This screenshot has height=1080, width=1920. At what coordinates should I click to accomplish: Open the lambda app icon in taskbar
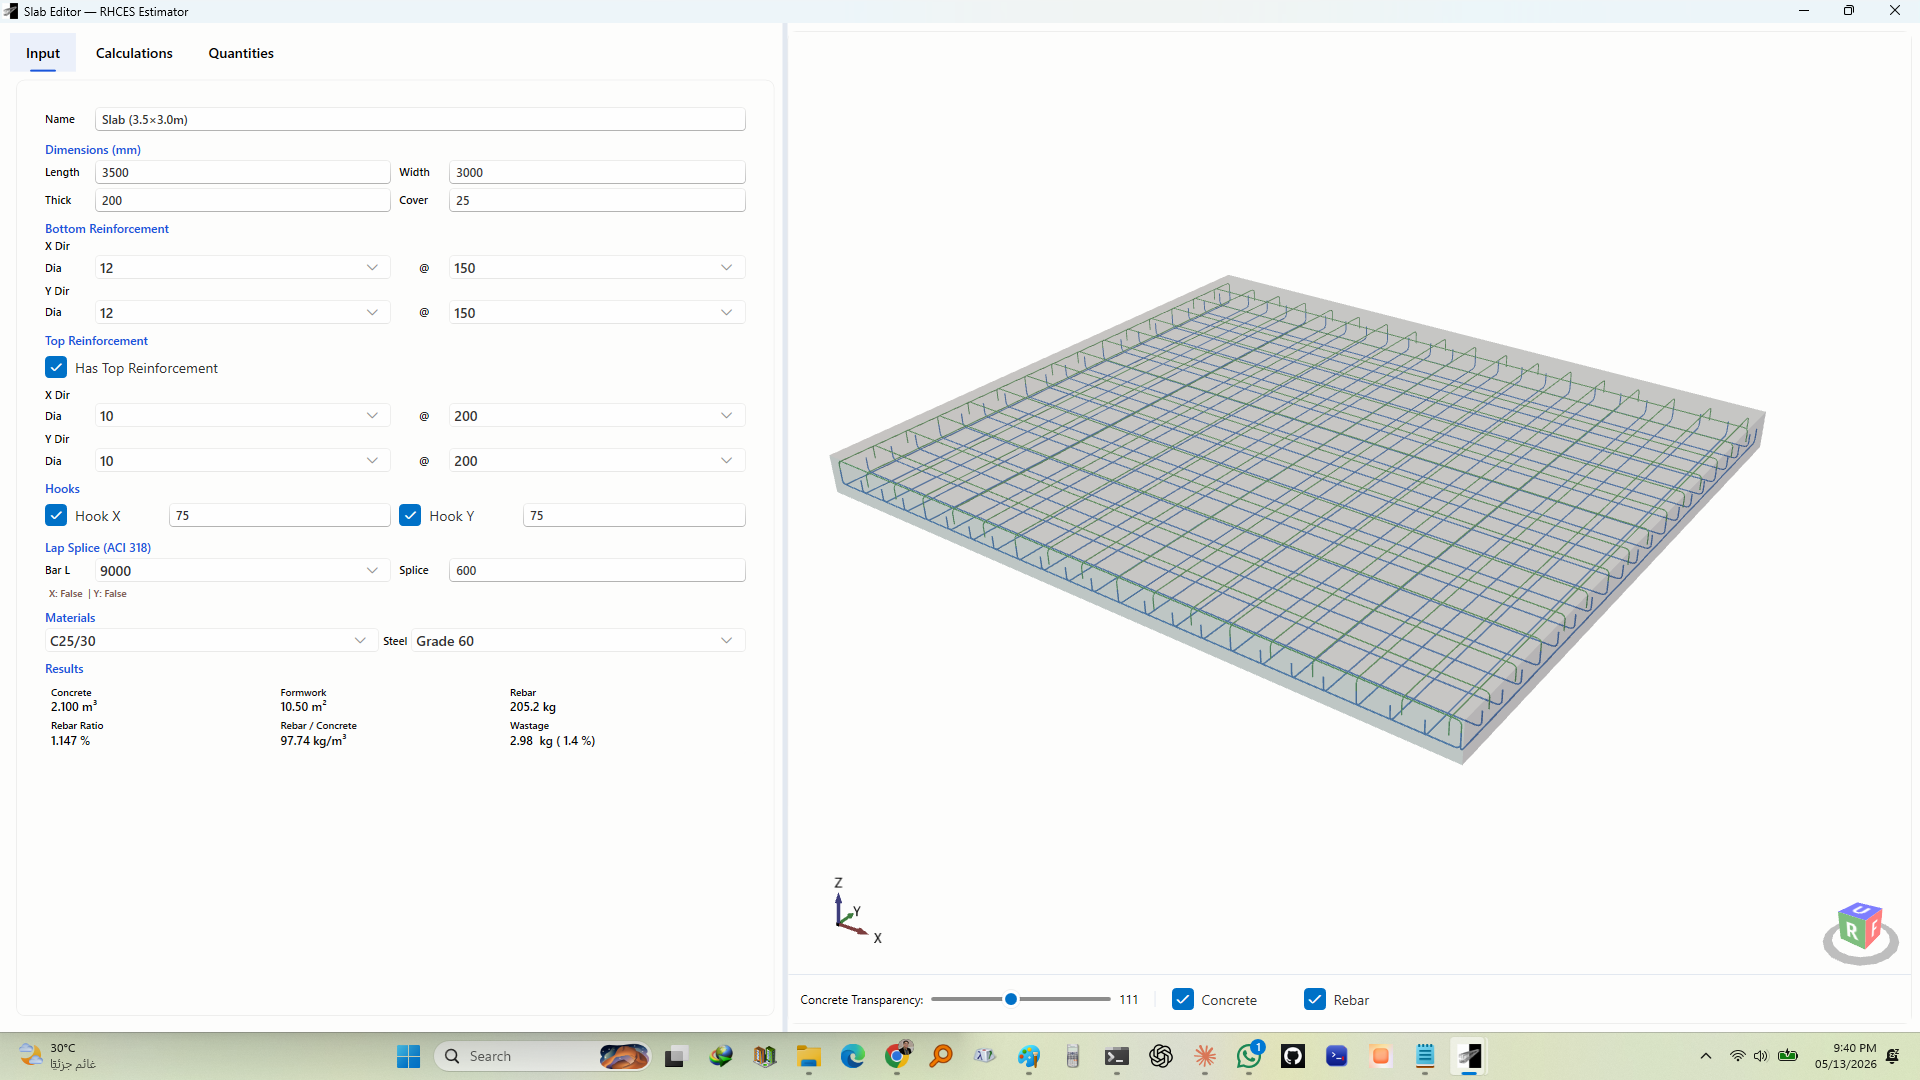pos(985,1056)
